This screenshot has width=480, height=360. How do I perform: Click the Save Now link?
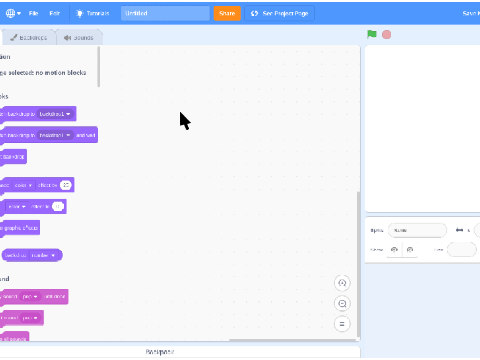tap(471, 13)
